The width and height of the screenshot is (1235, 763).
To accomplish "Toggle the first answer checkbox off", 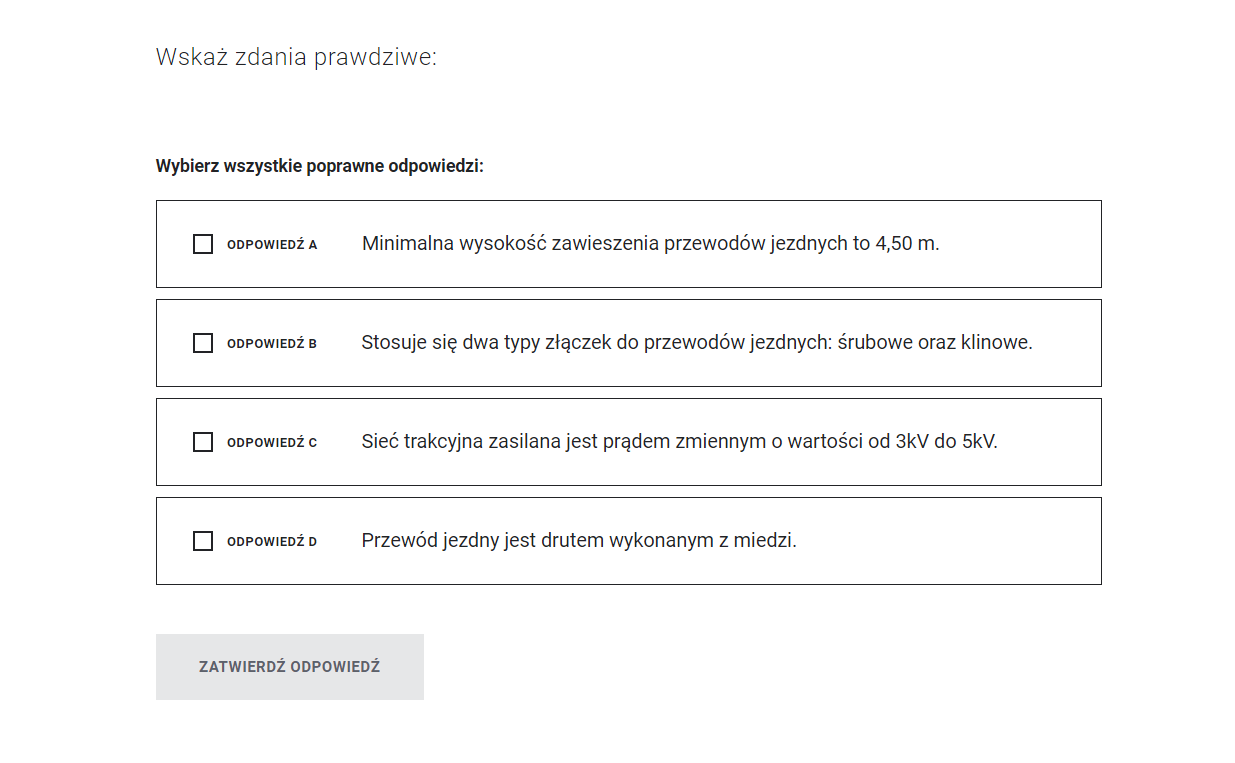I will click(x=203, y=243).
